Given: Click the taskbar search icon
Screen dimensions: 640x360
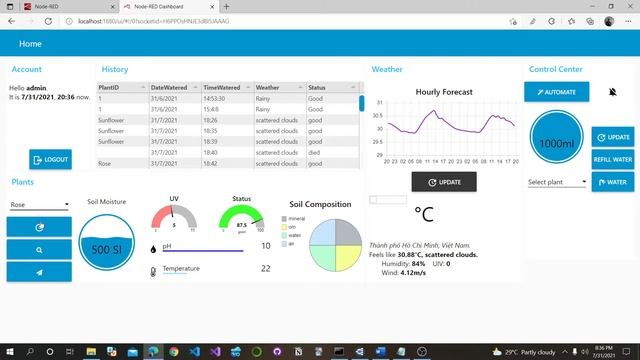Looking at the screenshot, I should pyautogui.click(x=30, y=351).
